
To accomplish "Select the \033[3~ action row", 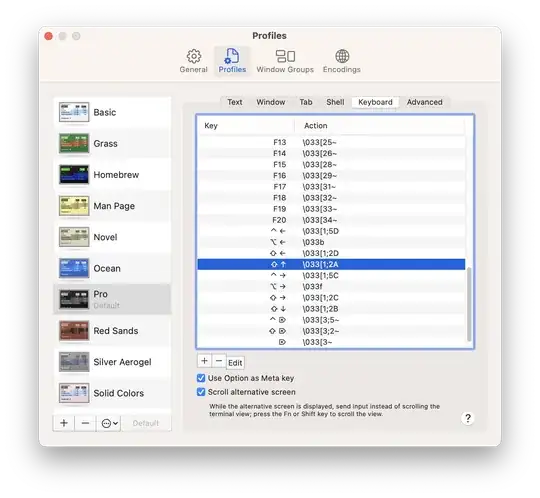I will pyautogui.click(x=331, y=342).
